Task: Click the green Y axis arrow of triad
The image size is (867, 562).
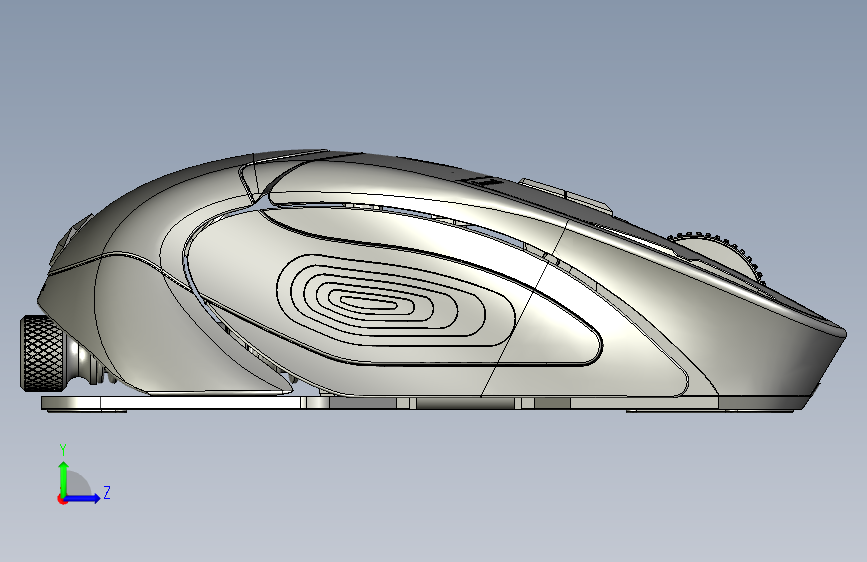Action: (64, 478)
